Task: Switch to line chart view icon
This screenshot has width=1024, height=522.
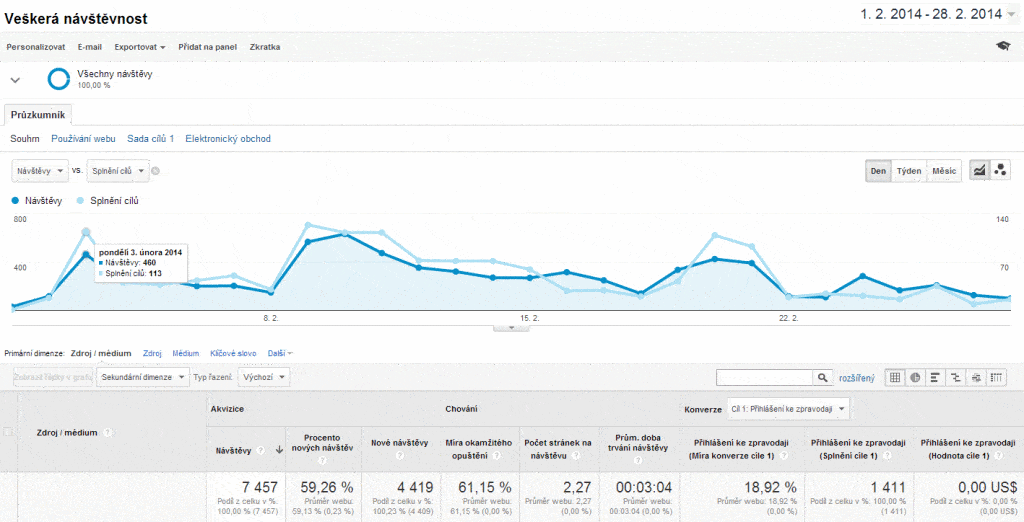Action: pos(980,171)
